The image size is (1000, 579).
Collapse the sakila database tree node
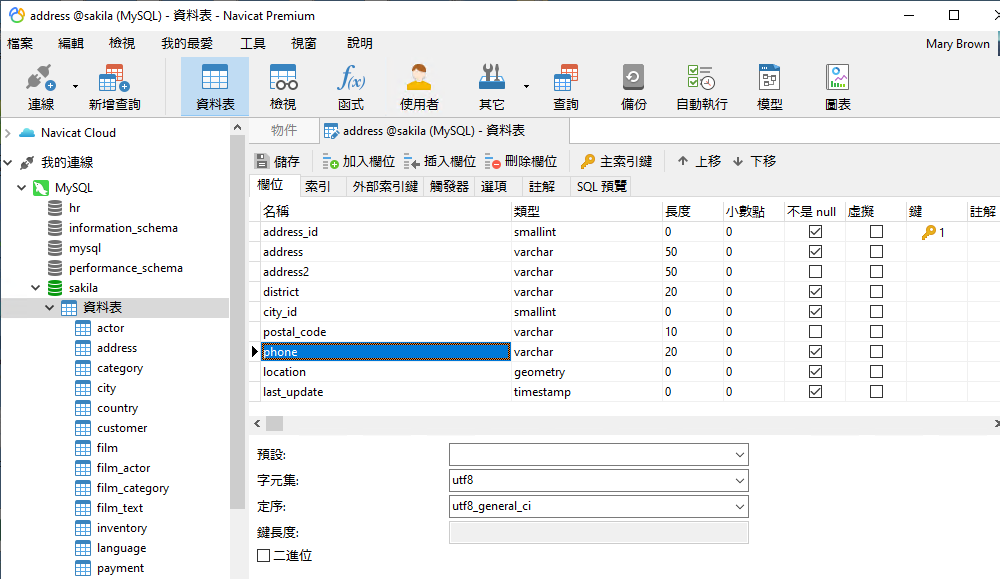pos(35,288)
